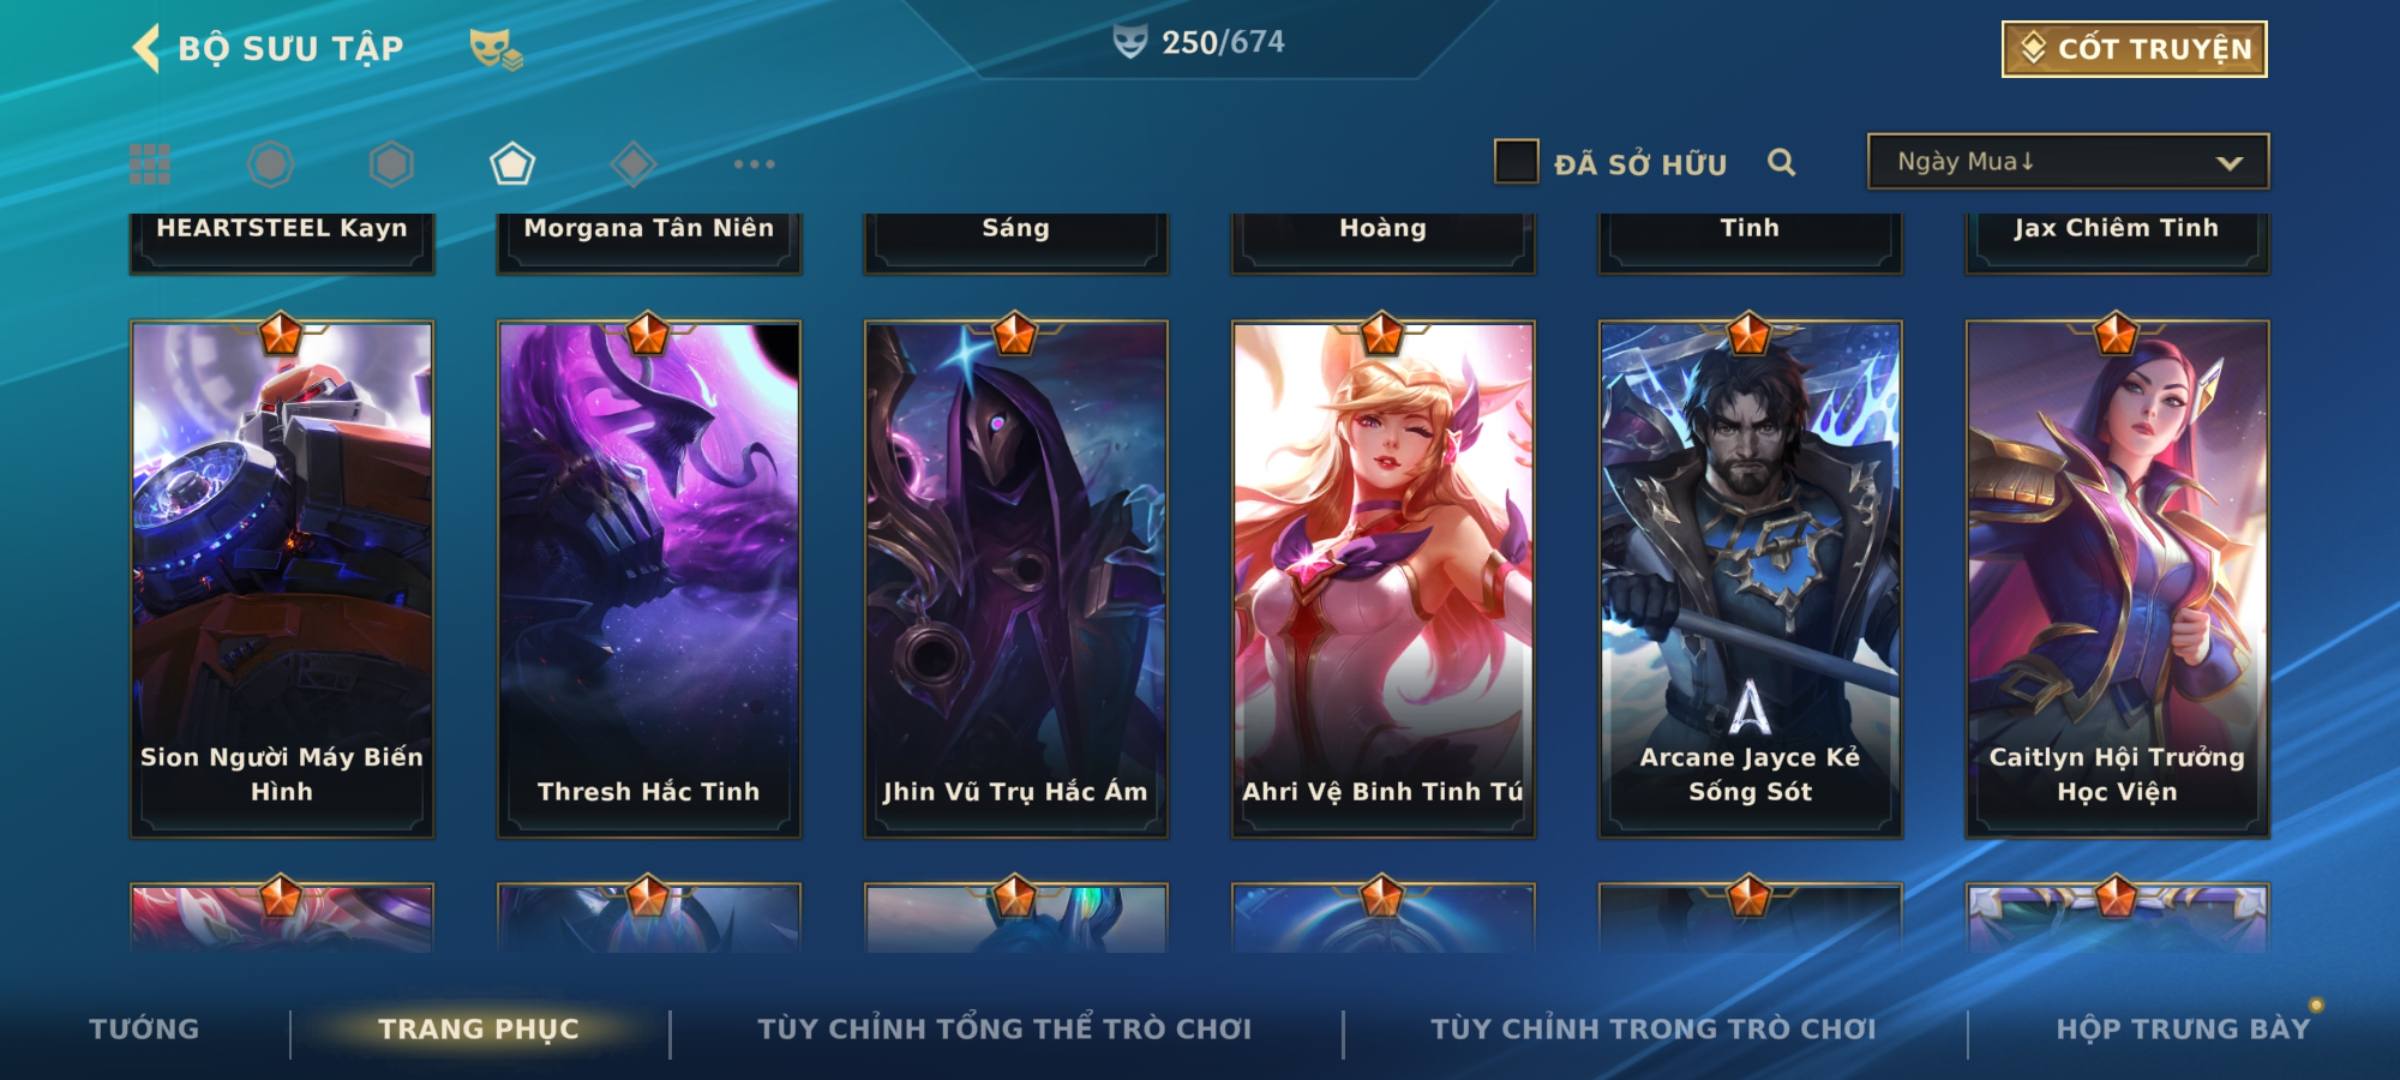Screen dimensions: 2400x1080
Task: Select the second hexagon rarity filter
Action: tap(391, 164)
